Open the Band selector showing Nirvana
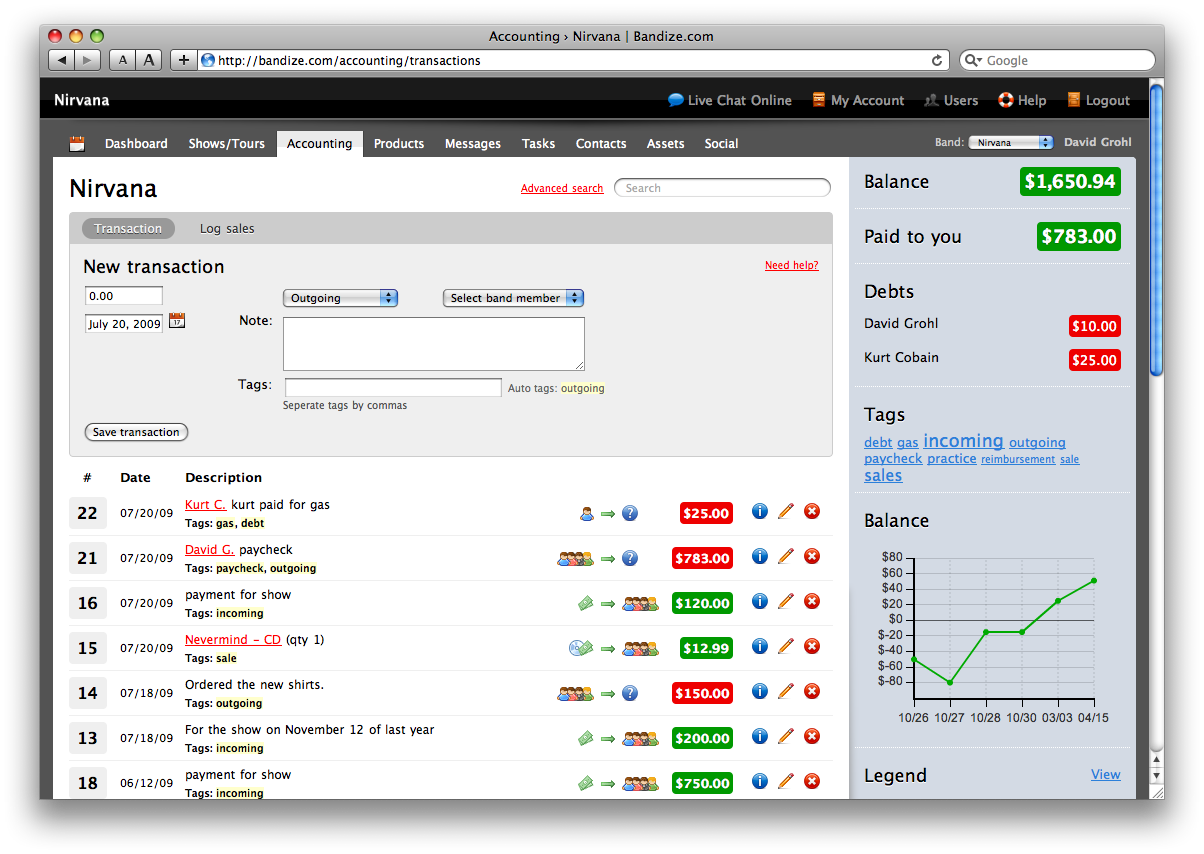Viewport: 1204px width, 854px height. click(x=1011, y=143)
